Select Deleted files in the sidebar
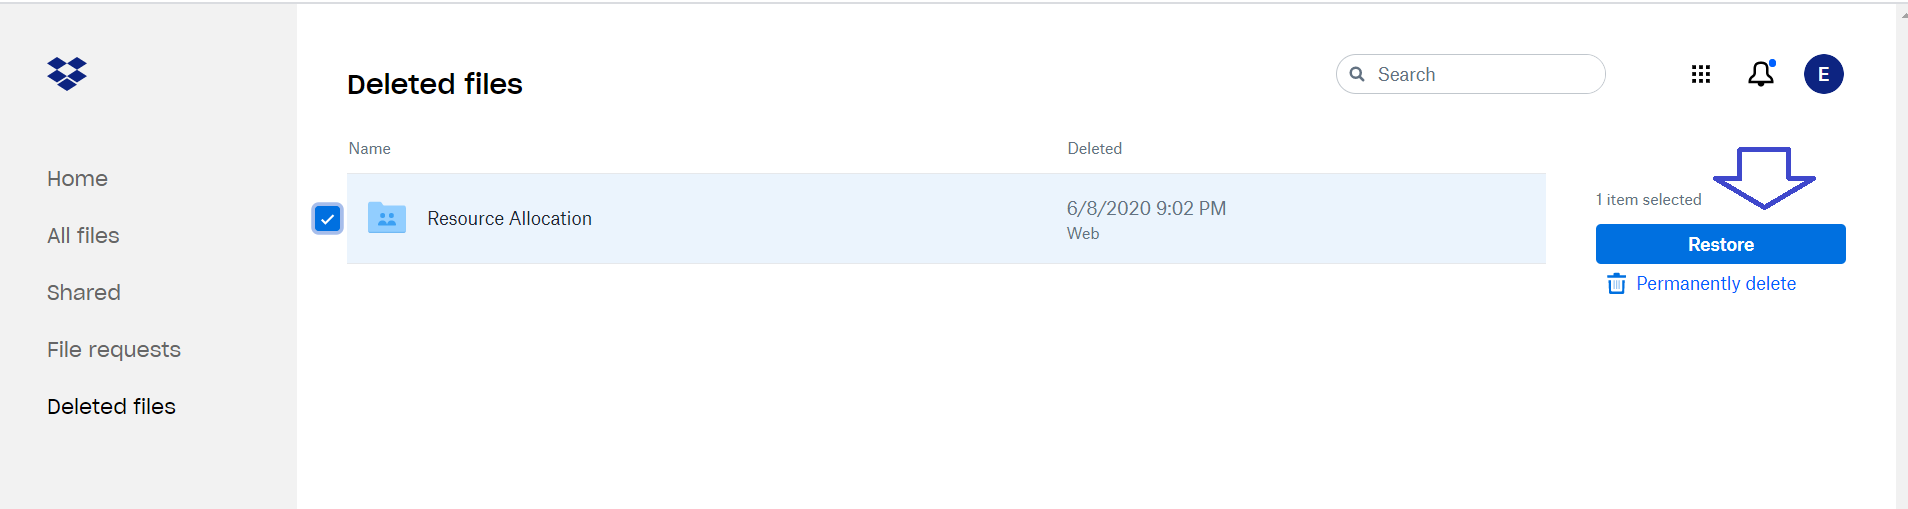 coord(111,407)
